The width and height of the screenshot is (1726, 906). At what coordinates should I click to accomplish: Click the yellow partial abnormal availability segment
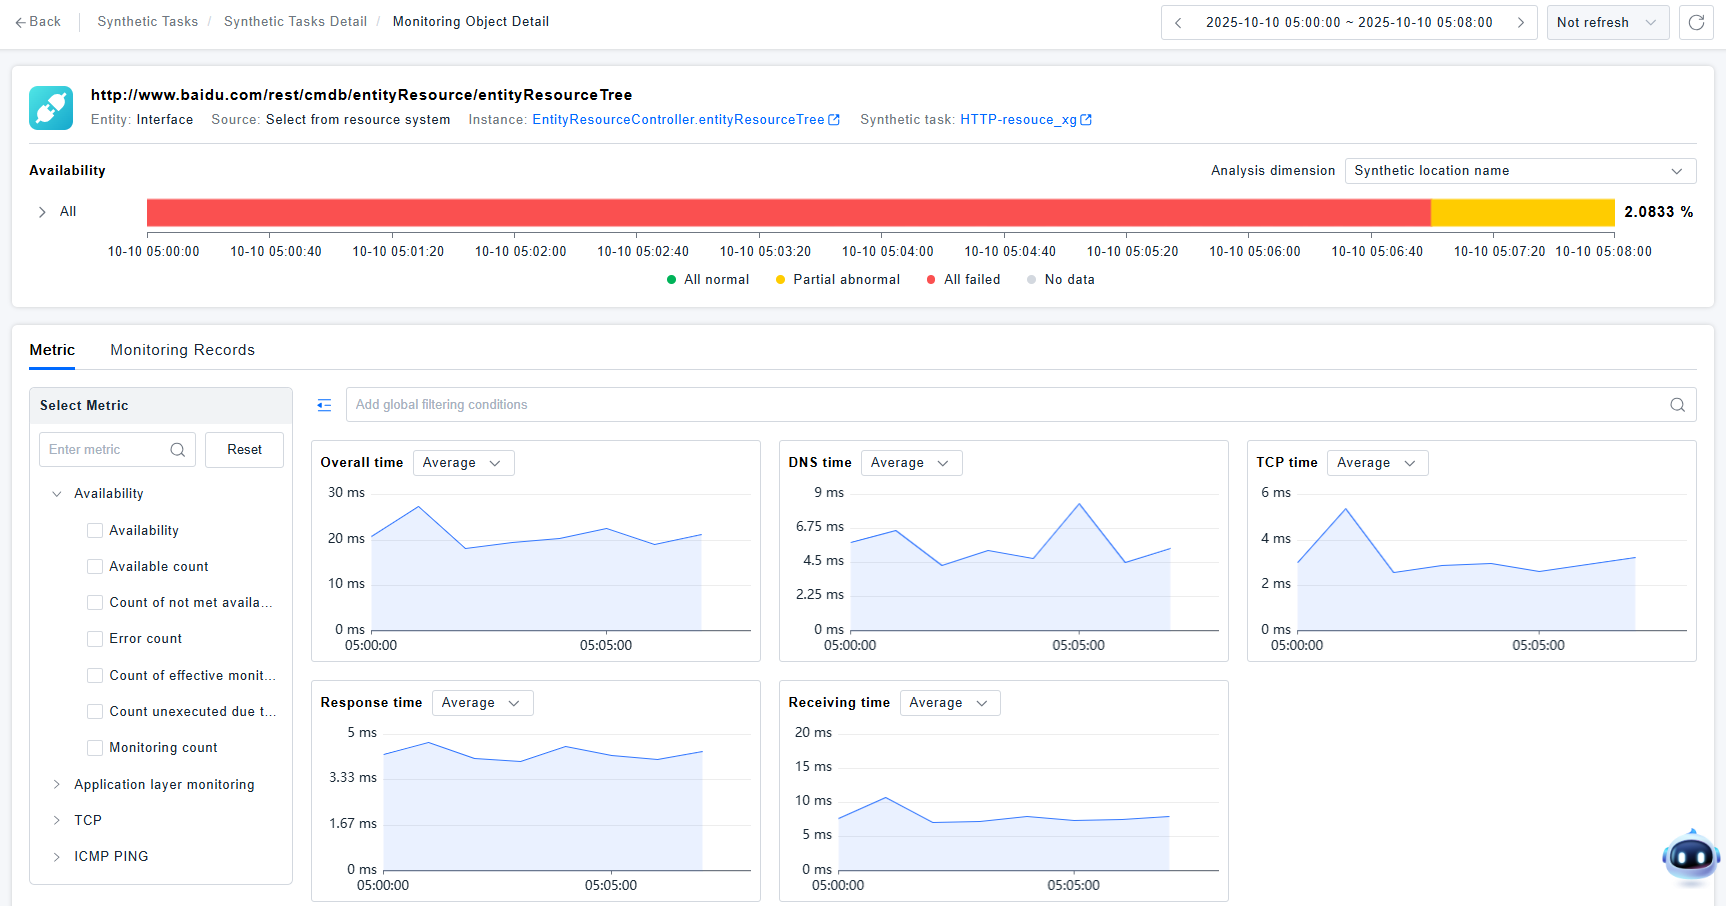click(x=1521, y=212)
